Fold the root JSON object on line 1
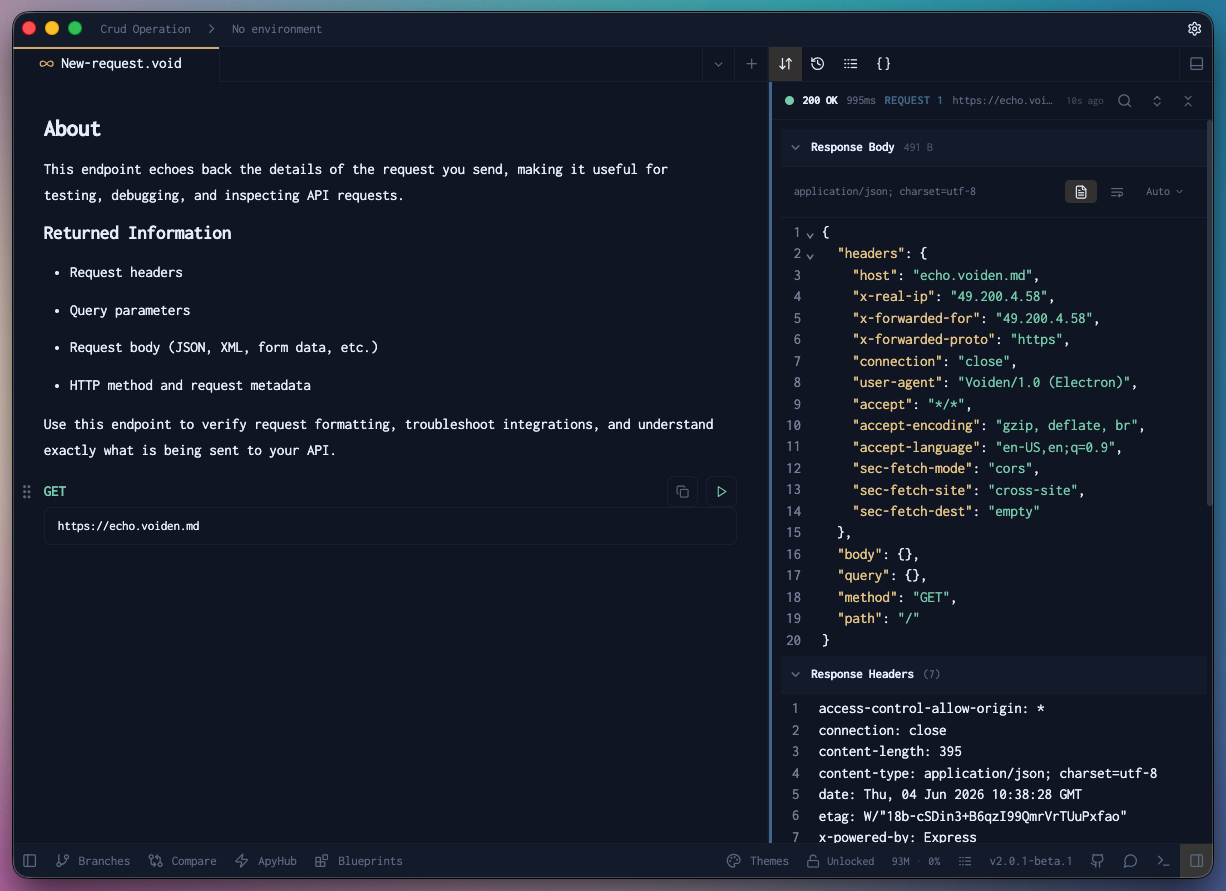Screen dimensions: 1226x891 (x=810, y=234)
